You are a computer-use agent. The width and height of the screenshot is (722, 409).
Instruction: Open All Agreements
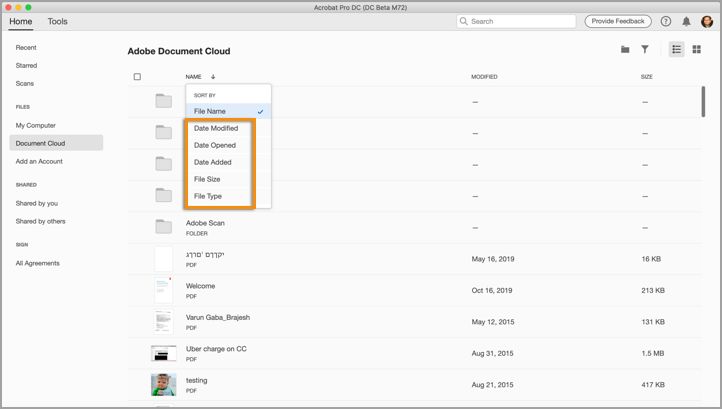tap(38, 263)
